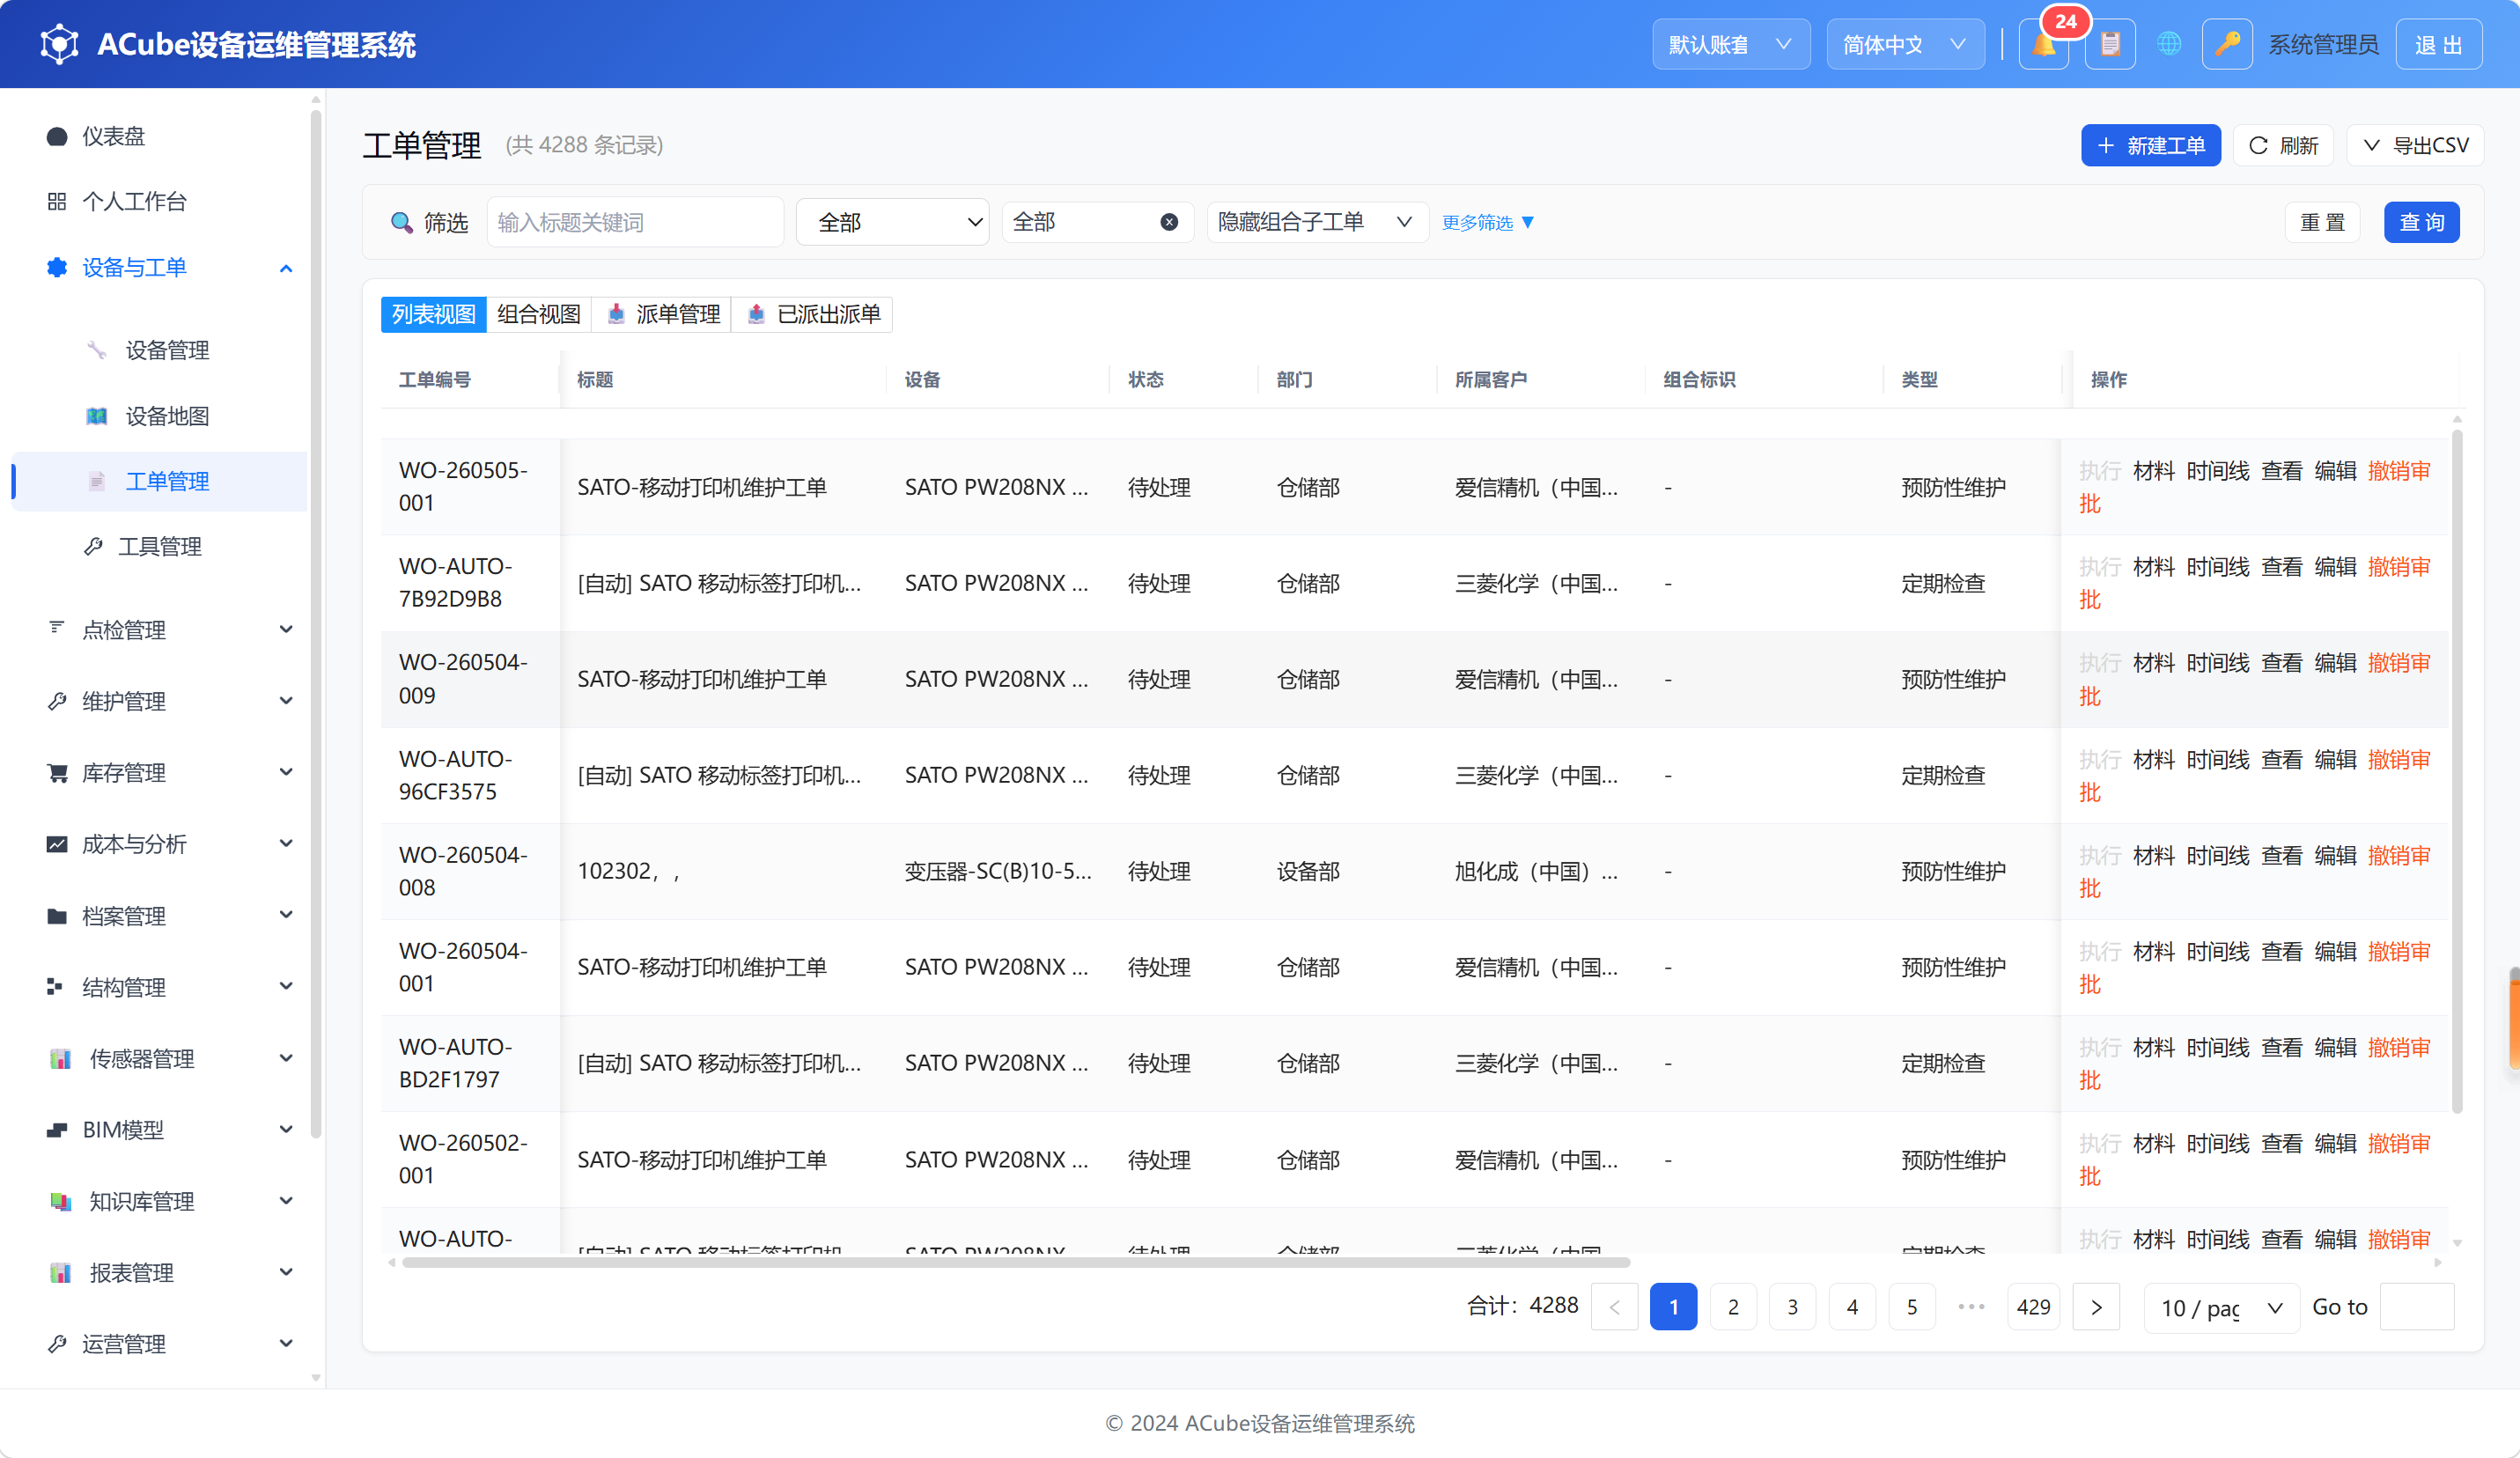Screen dimensions: 2520x1458
Task: Switch to the 组合视图 tab
Action: [539, 314]
